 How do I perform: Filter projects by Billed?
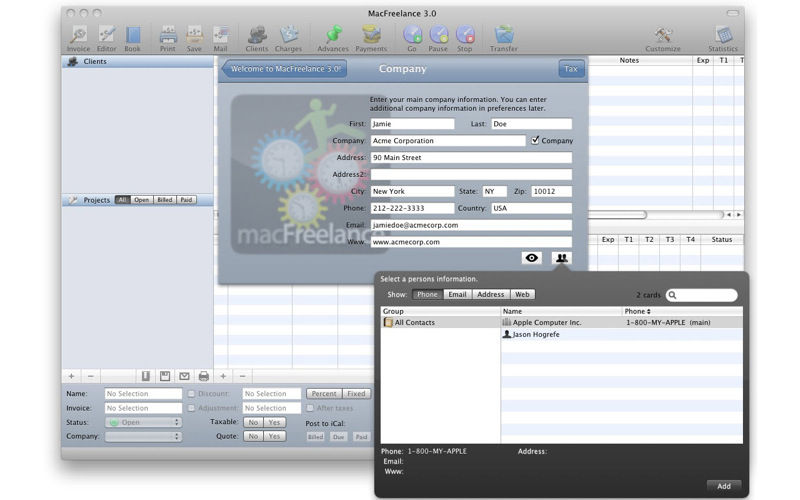click(x=164, y=200)
